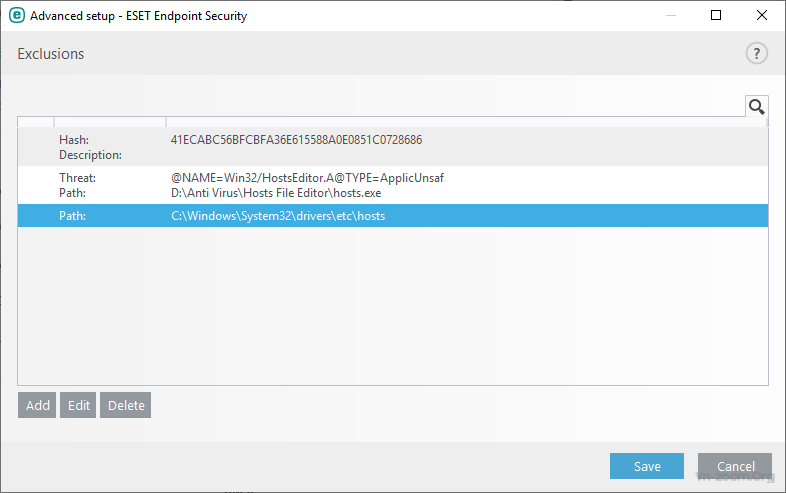Click the Exclusions heading text
The height and width of the screenshot is (493, 786).
pyautogui.click(x=51, y=54)
